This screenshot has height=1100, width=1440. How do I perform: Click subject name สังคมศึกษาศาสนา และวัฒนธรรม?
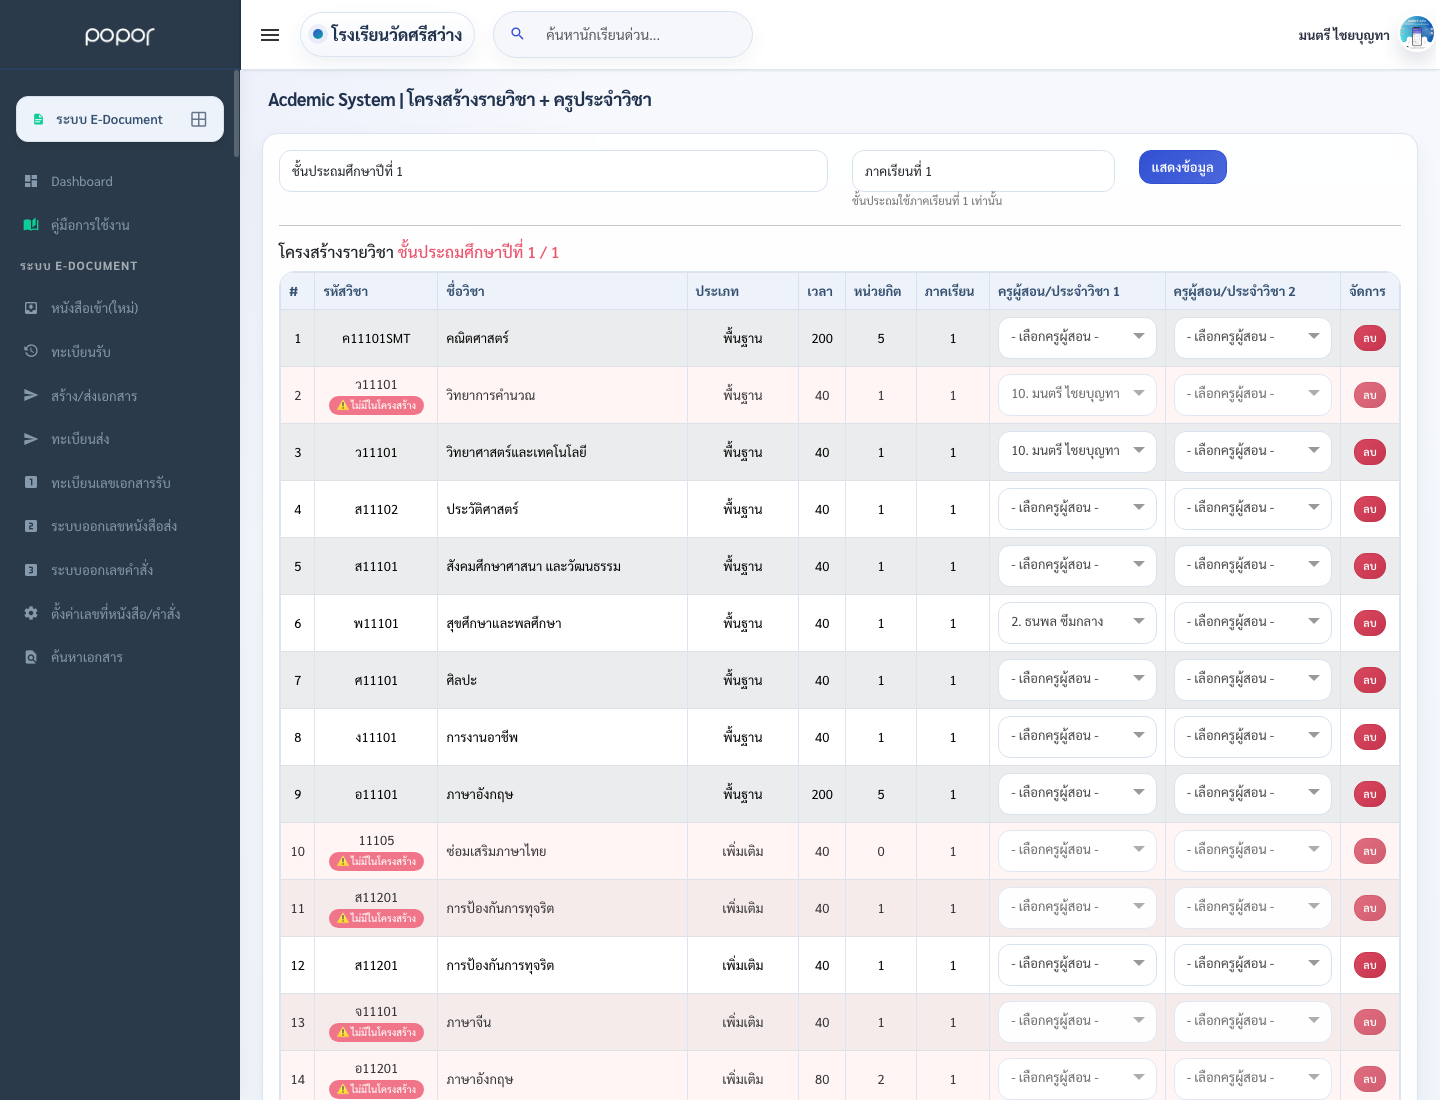534,566
